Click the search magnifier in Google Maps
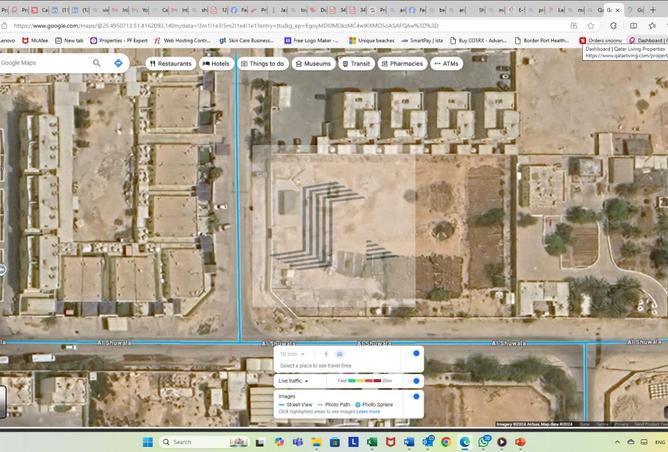The height and width of the screenshot is (452, 668). point(97,63)
